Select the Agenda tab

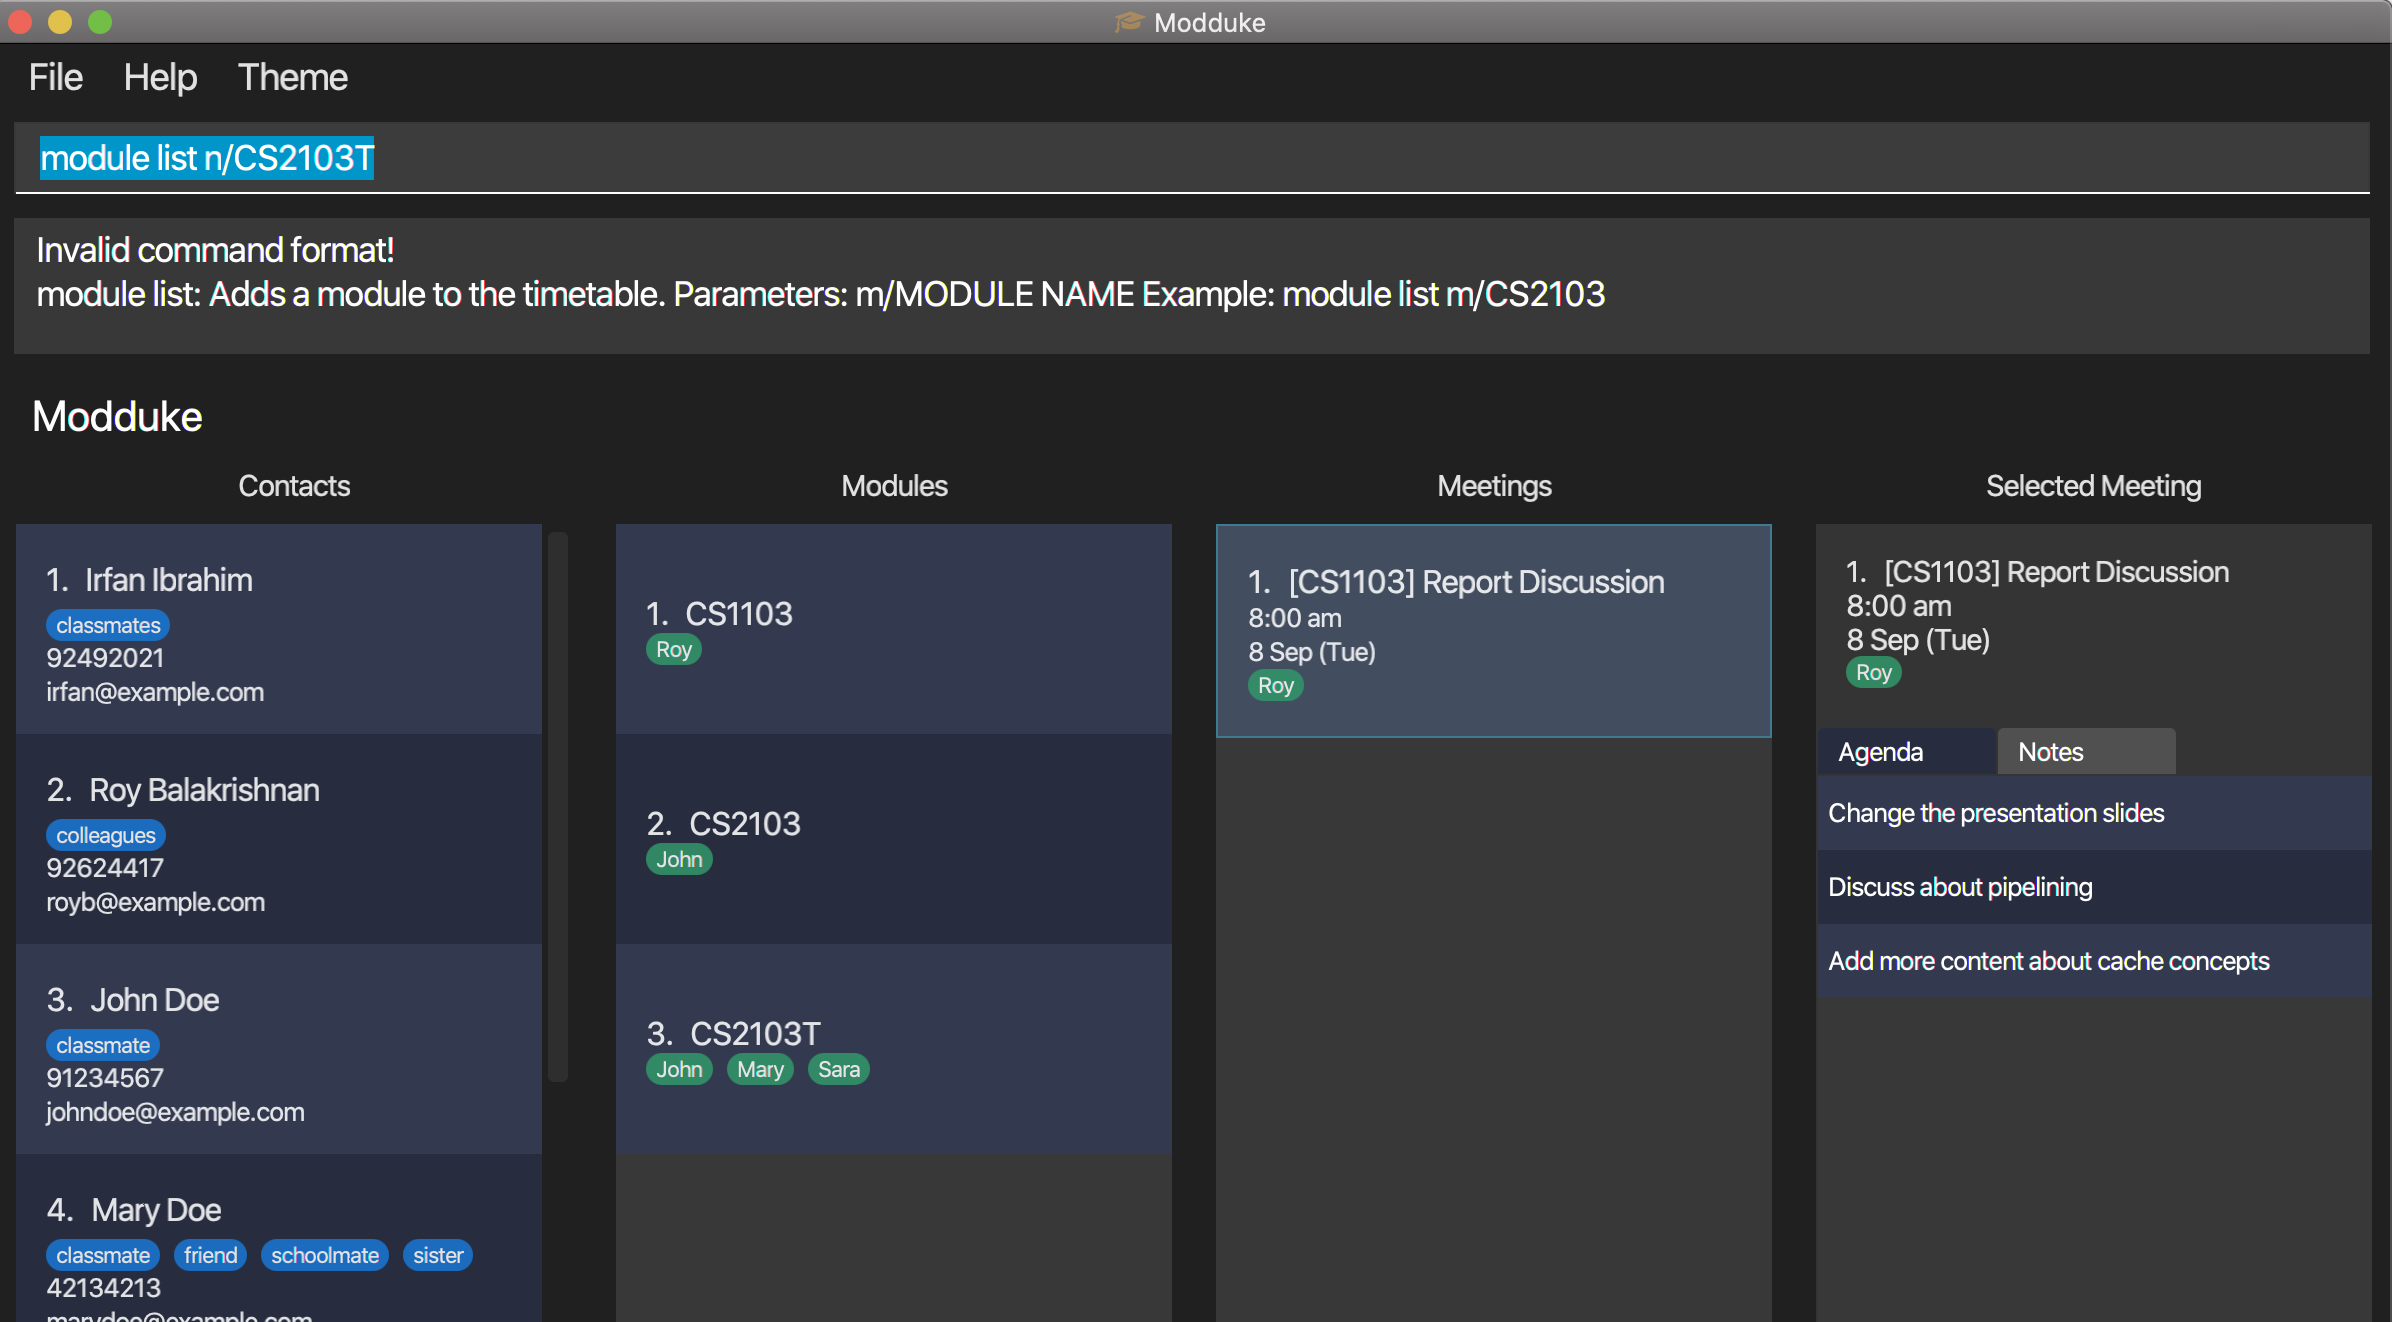(1905, 752)
